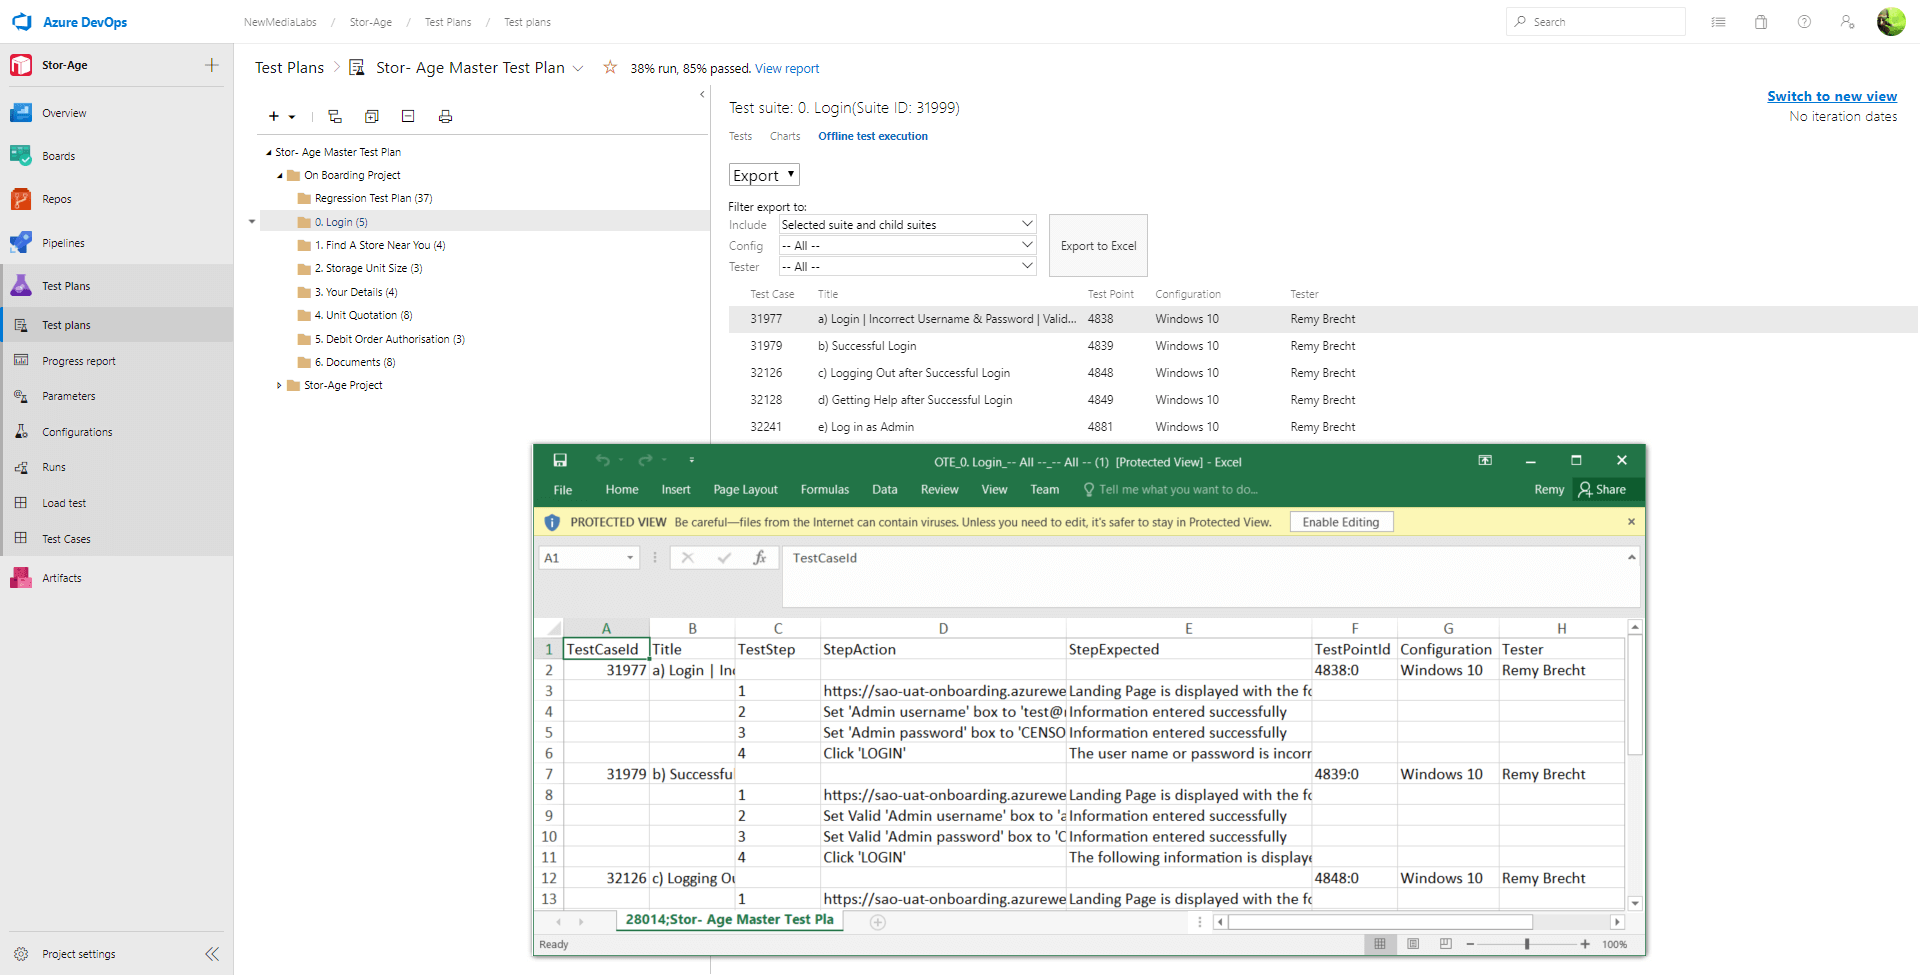The image size is (1920, 975).
Task: Favorite the test plan with the star
Action: (610, 68)
